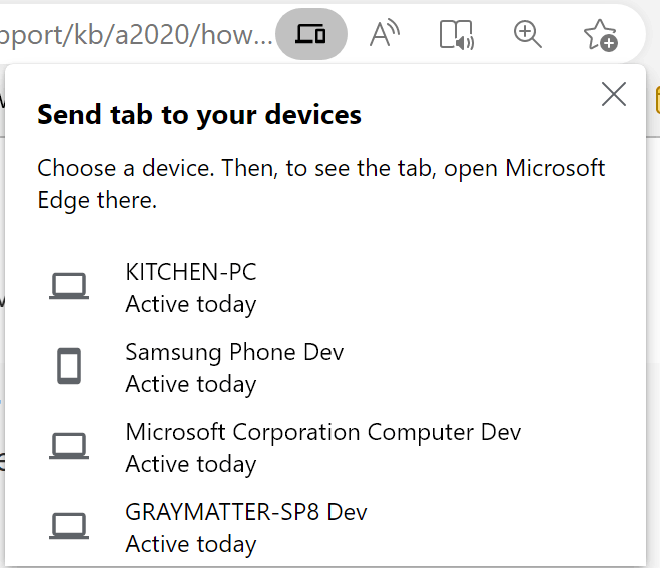Add page to favorites with the star icon
This screenshot has width=660, height=568.
pos(600,35)
